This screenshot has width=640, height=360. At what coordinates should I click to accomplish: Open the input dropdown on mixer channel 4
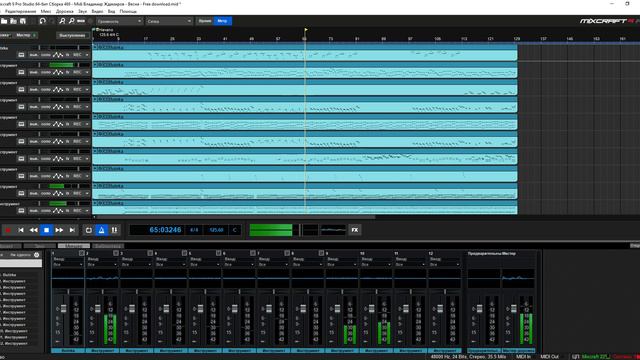171,264
